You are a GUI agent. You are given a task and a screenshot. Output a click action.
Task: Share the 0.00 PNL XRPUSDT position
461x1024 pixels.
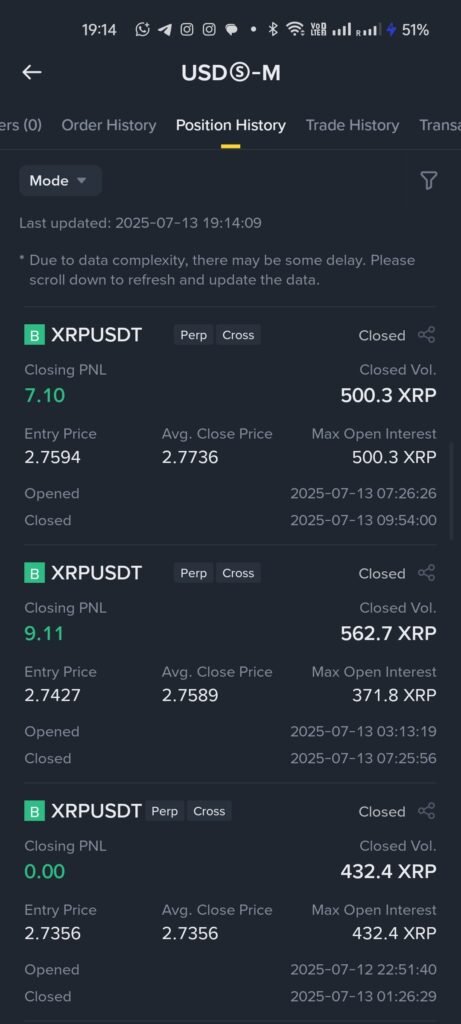pos(426,812)
